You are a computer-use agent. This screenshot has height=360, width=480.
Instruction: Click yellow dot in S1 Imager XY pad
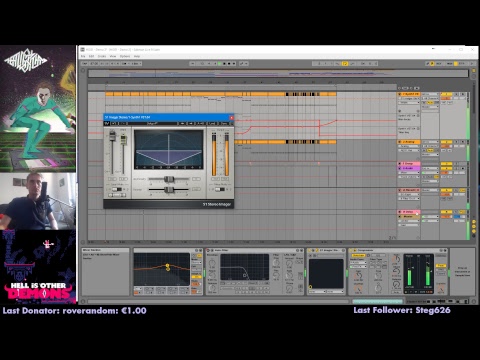click(x=311, y=287)
